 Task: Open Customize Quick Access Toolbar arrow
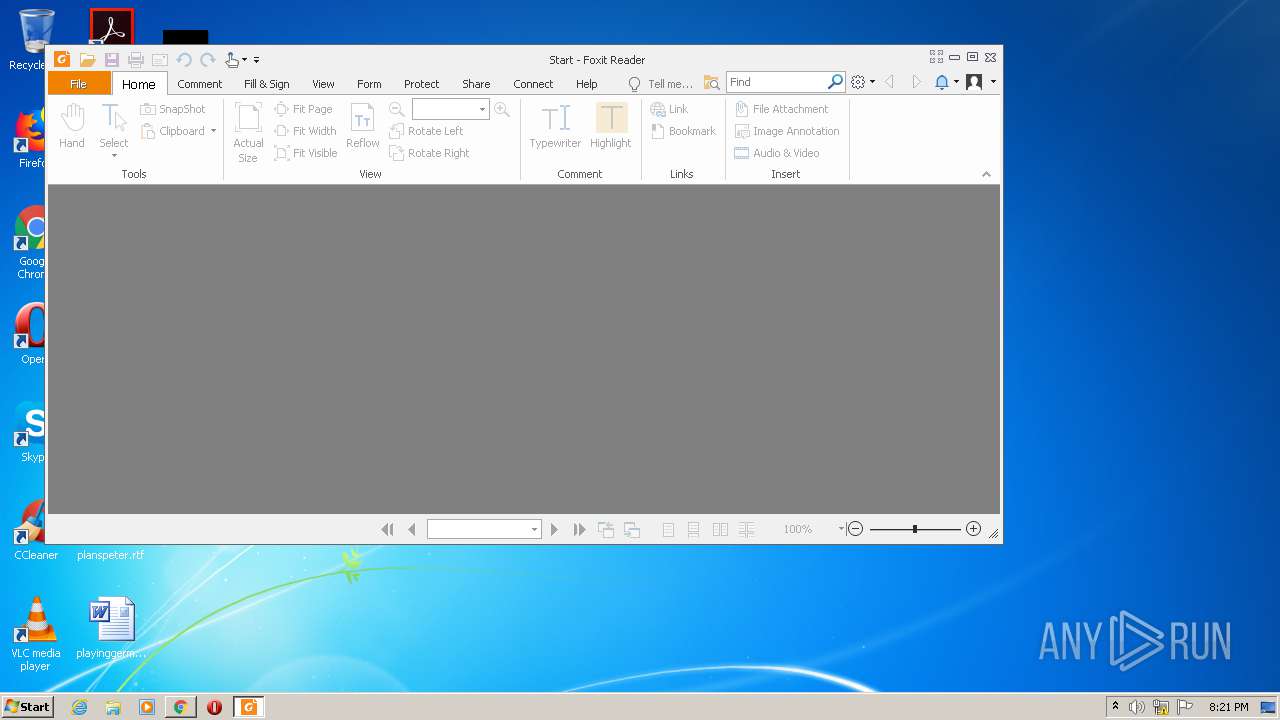click(x=256, y=60)
